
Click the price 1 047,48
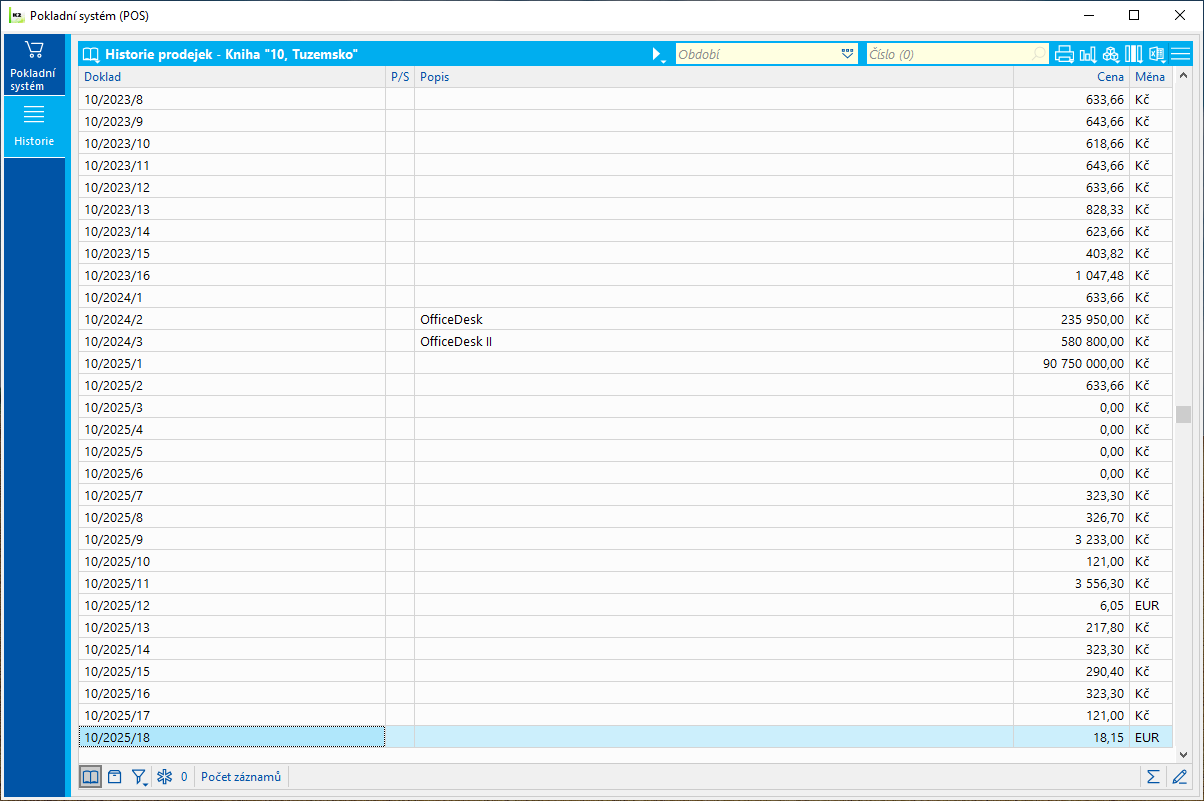tap(1101, 275)
